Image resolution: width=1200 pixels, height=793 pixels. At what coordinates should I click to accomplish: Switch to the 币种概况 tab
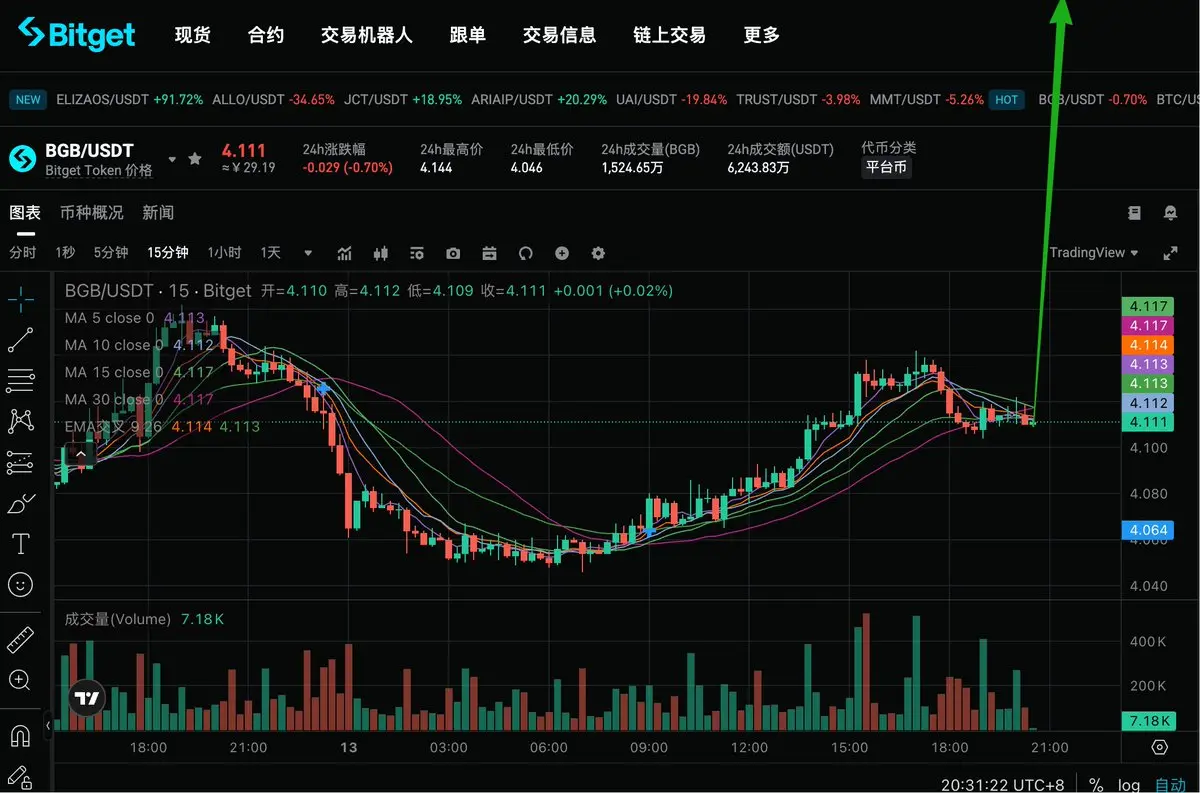92,213
